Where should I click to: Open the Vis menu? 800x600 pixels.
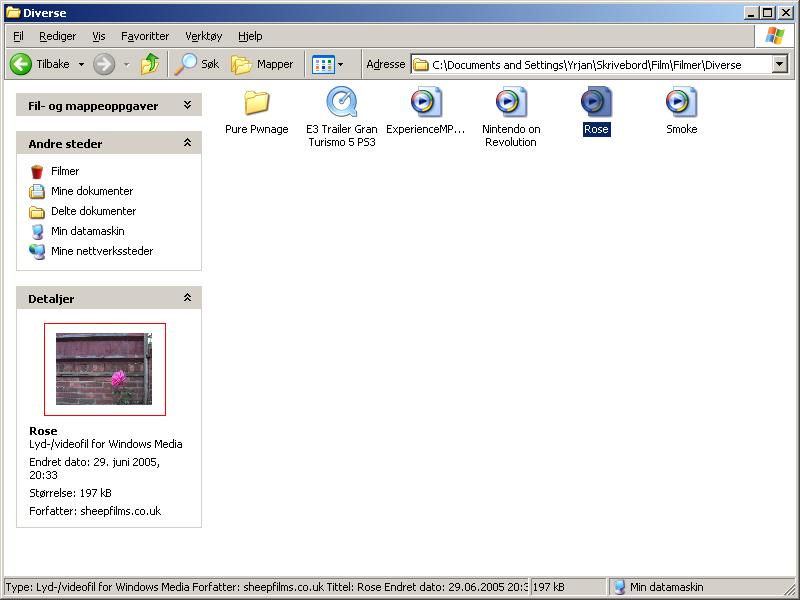[98, 36]
